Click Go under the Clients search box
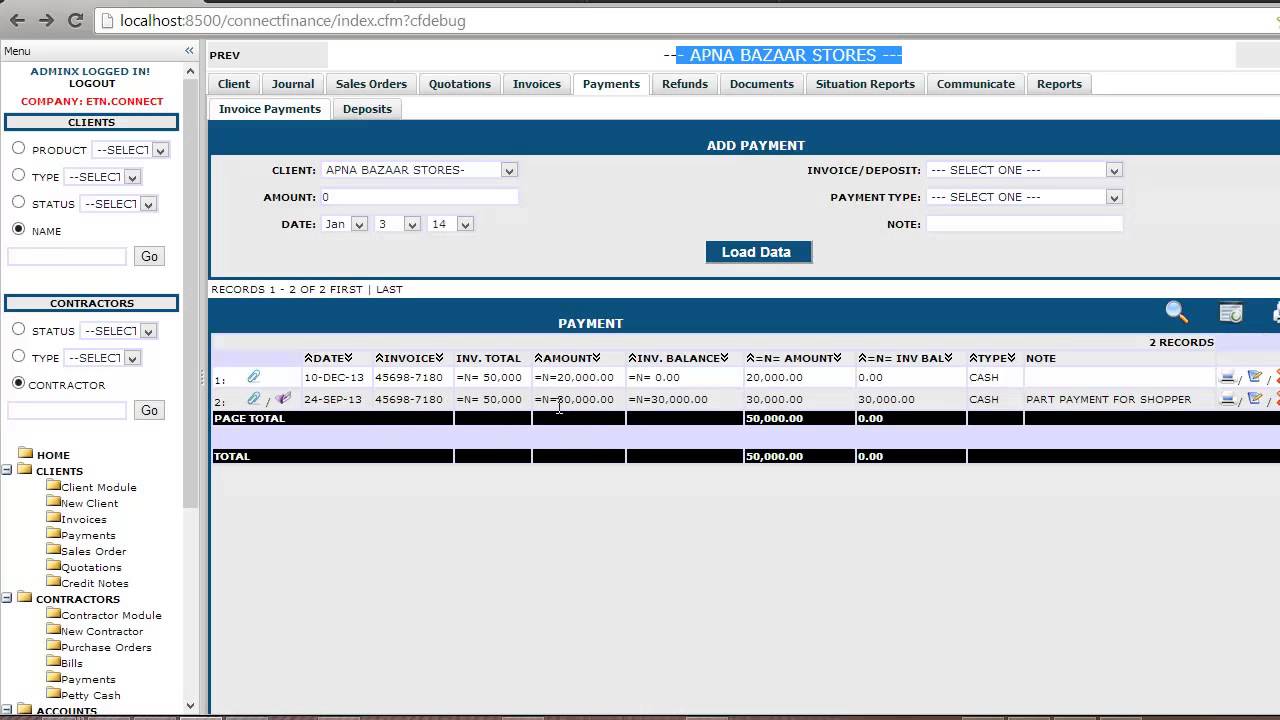Image resolution: width=1280 pixels, height=720 pixels. pos(149,256)
